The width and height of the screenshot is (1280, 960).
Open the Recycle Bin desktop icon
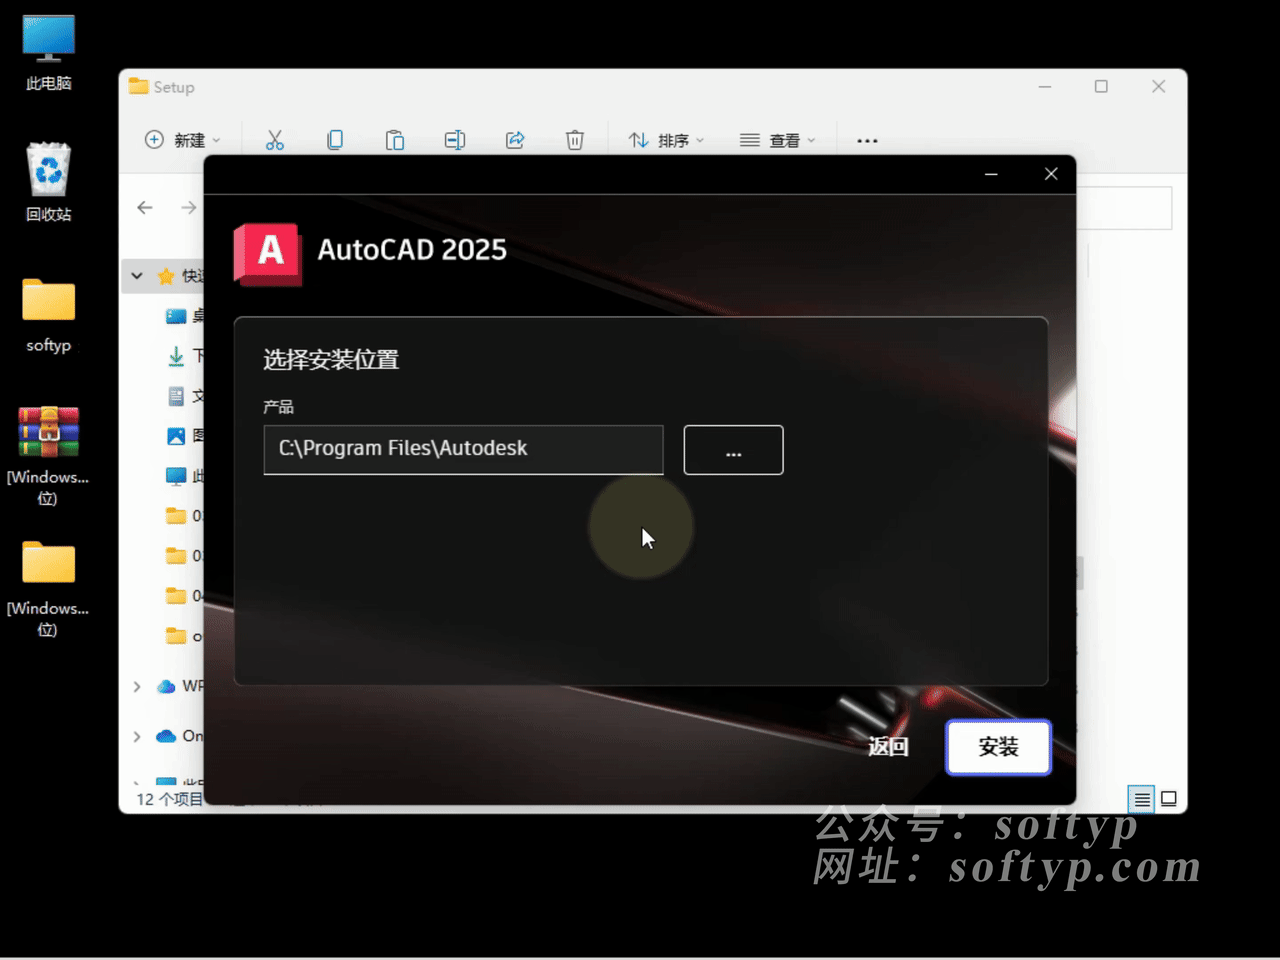pos(48,180)
